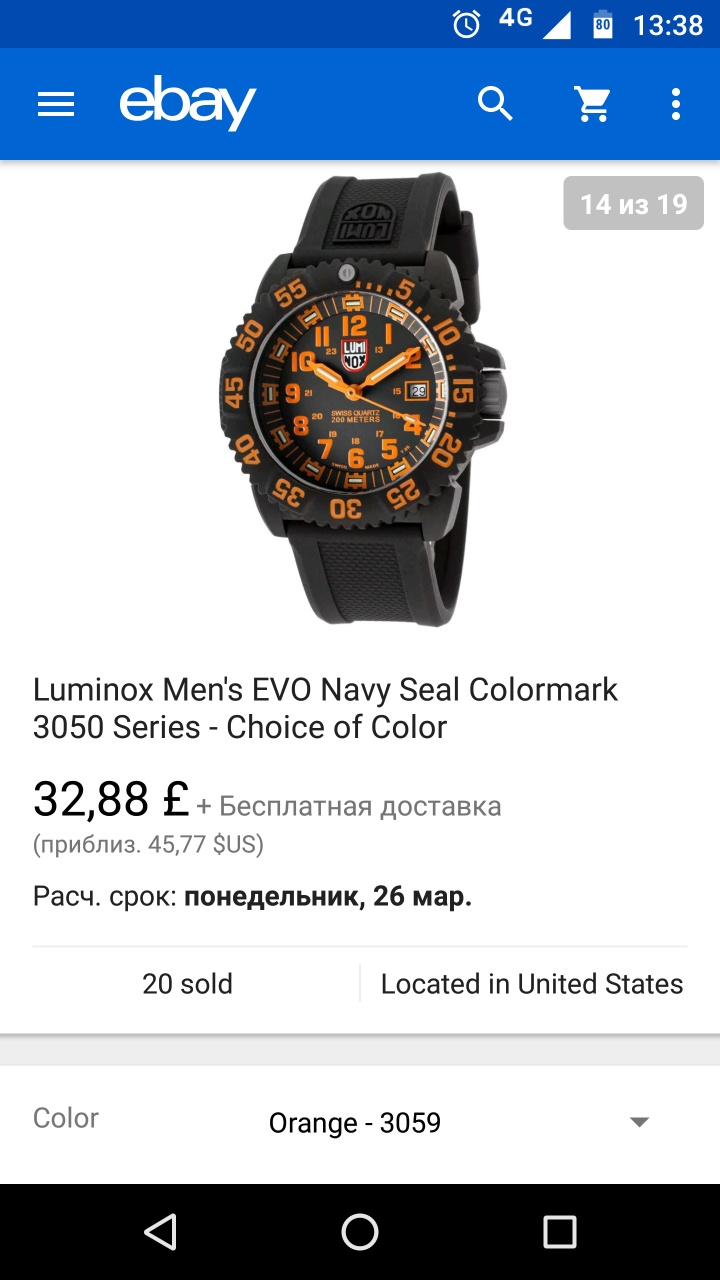Viewport: 720px width, 1280px height.
Task: Open the shopping cart
Action: coord(592,103)
